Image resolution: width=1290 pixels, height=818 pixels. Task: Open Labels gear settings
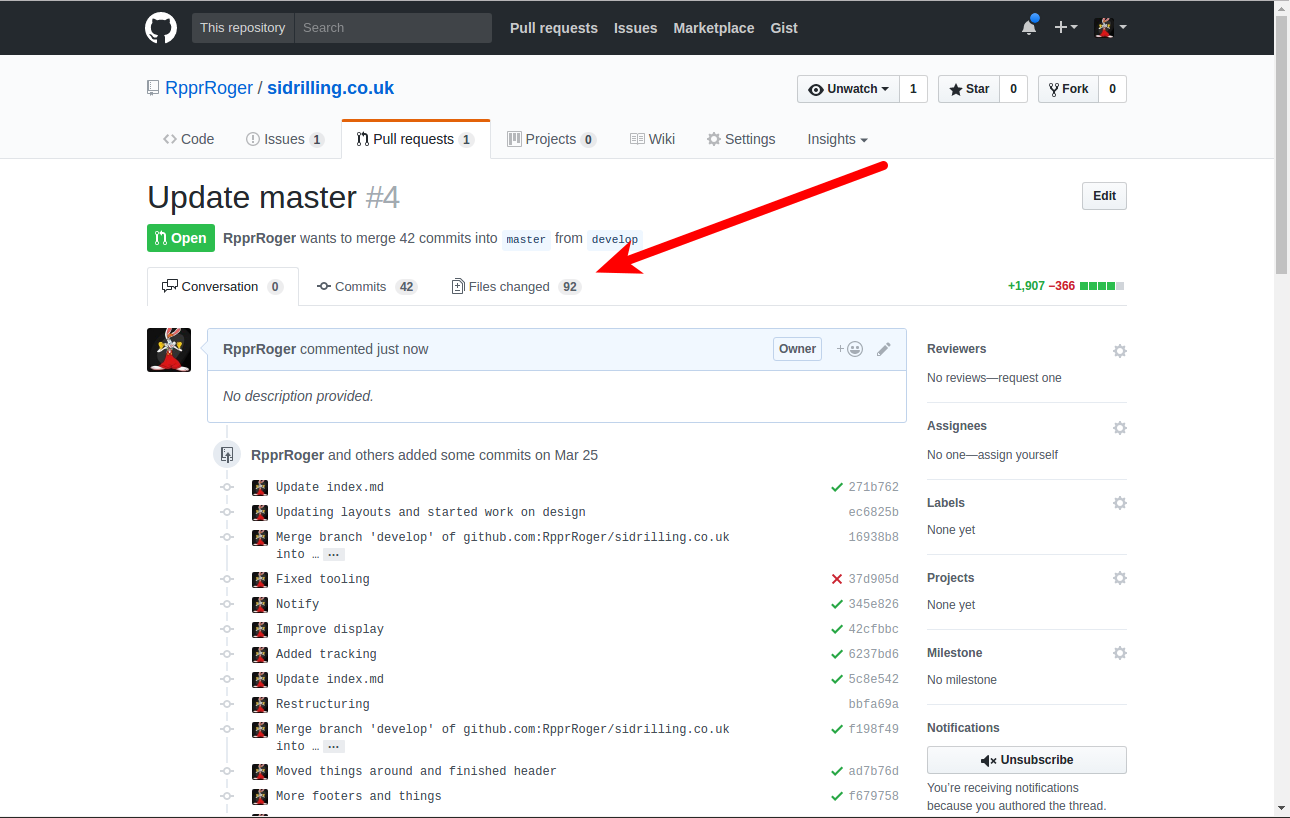pos(1120,503)
